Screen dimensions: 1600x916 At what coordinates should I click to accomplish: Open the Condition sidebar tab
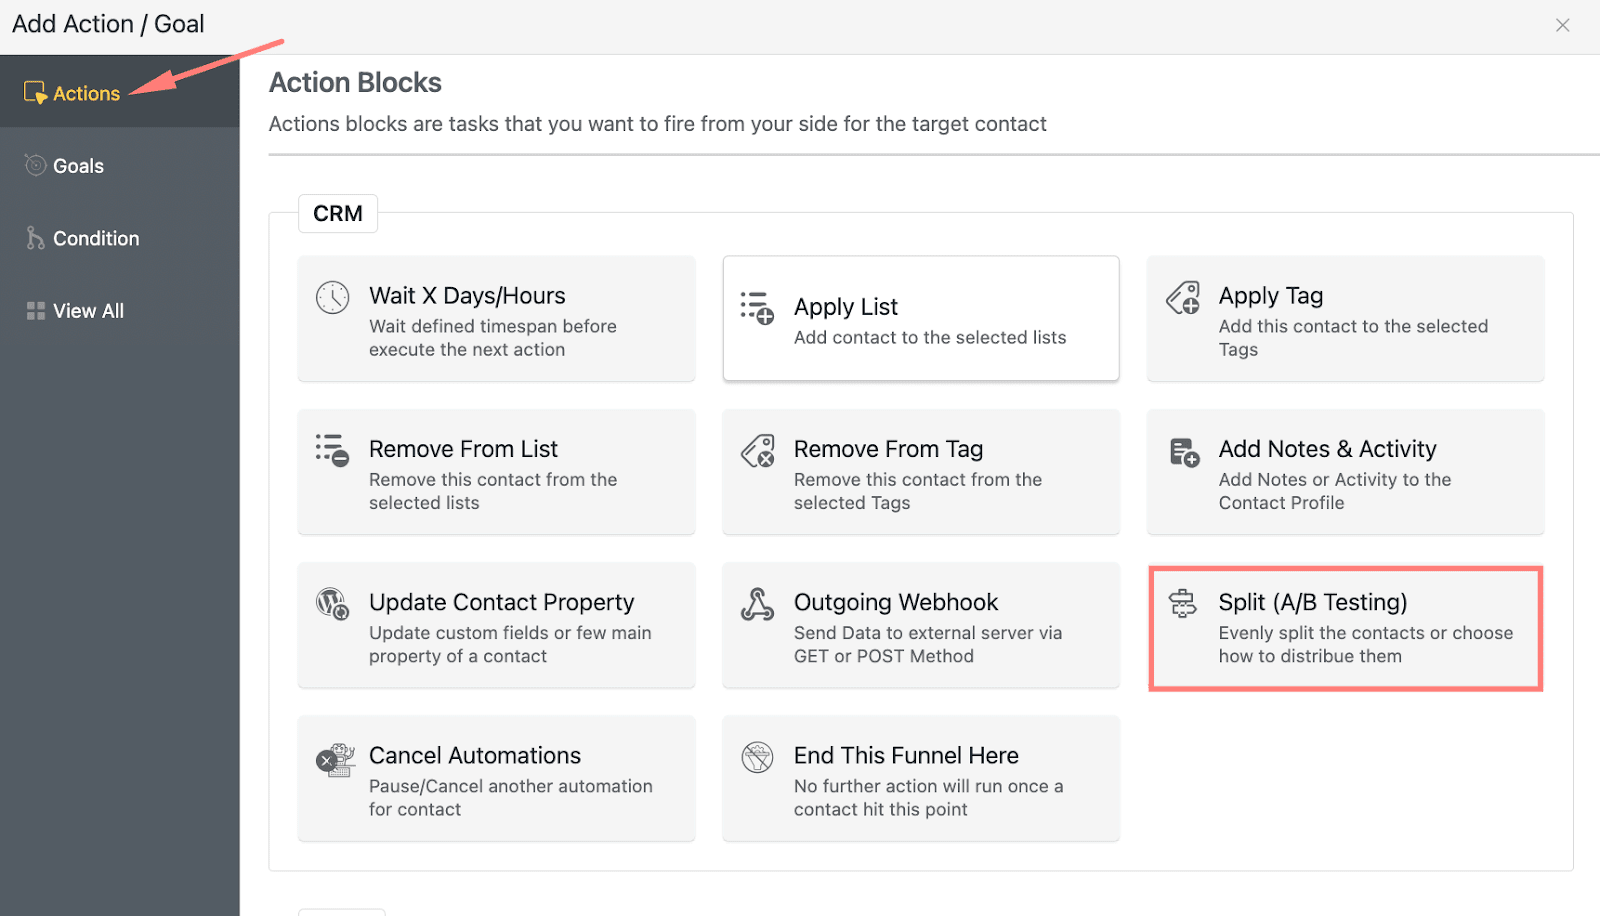[x=96, y=238]
